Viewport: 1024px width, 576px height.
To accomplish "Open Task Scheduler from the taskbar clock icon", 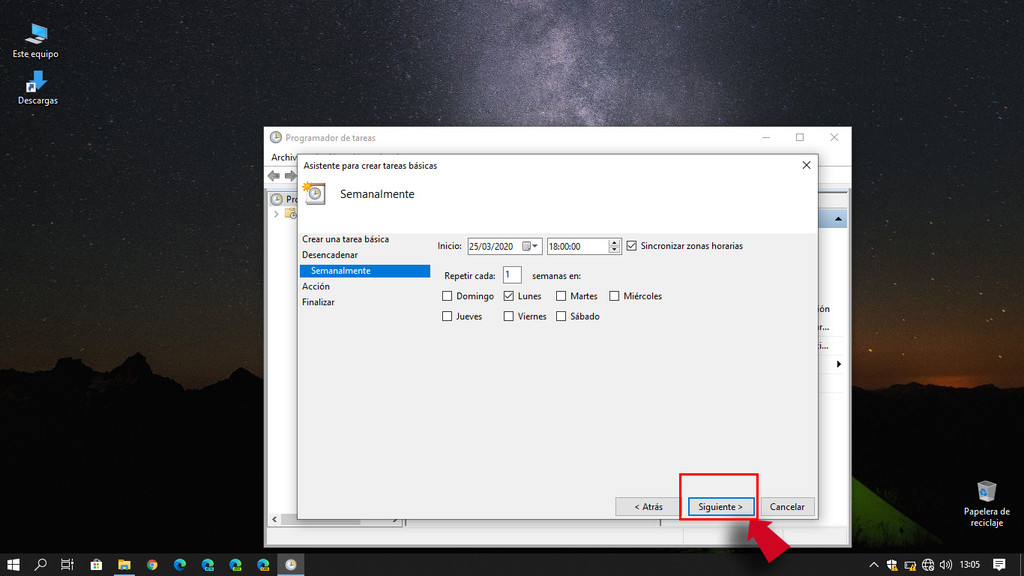I will (x=291, y=565).
